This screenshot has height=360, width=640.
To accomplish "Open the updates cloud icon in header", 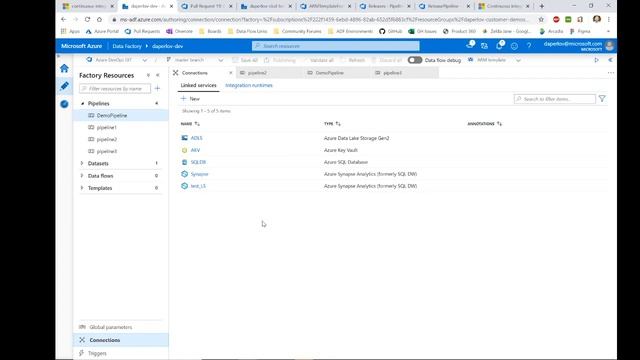I will pos(470,45).
